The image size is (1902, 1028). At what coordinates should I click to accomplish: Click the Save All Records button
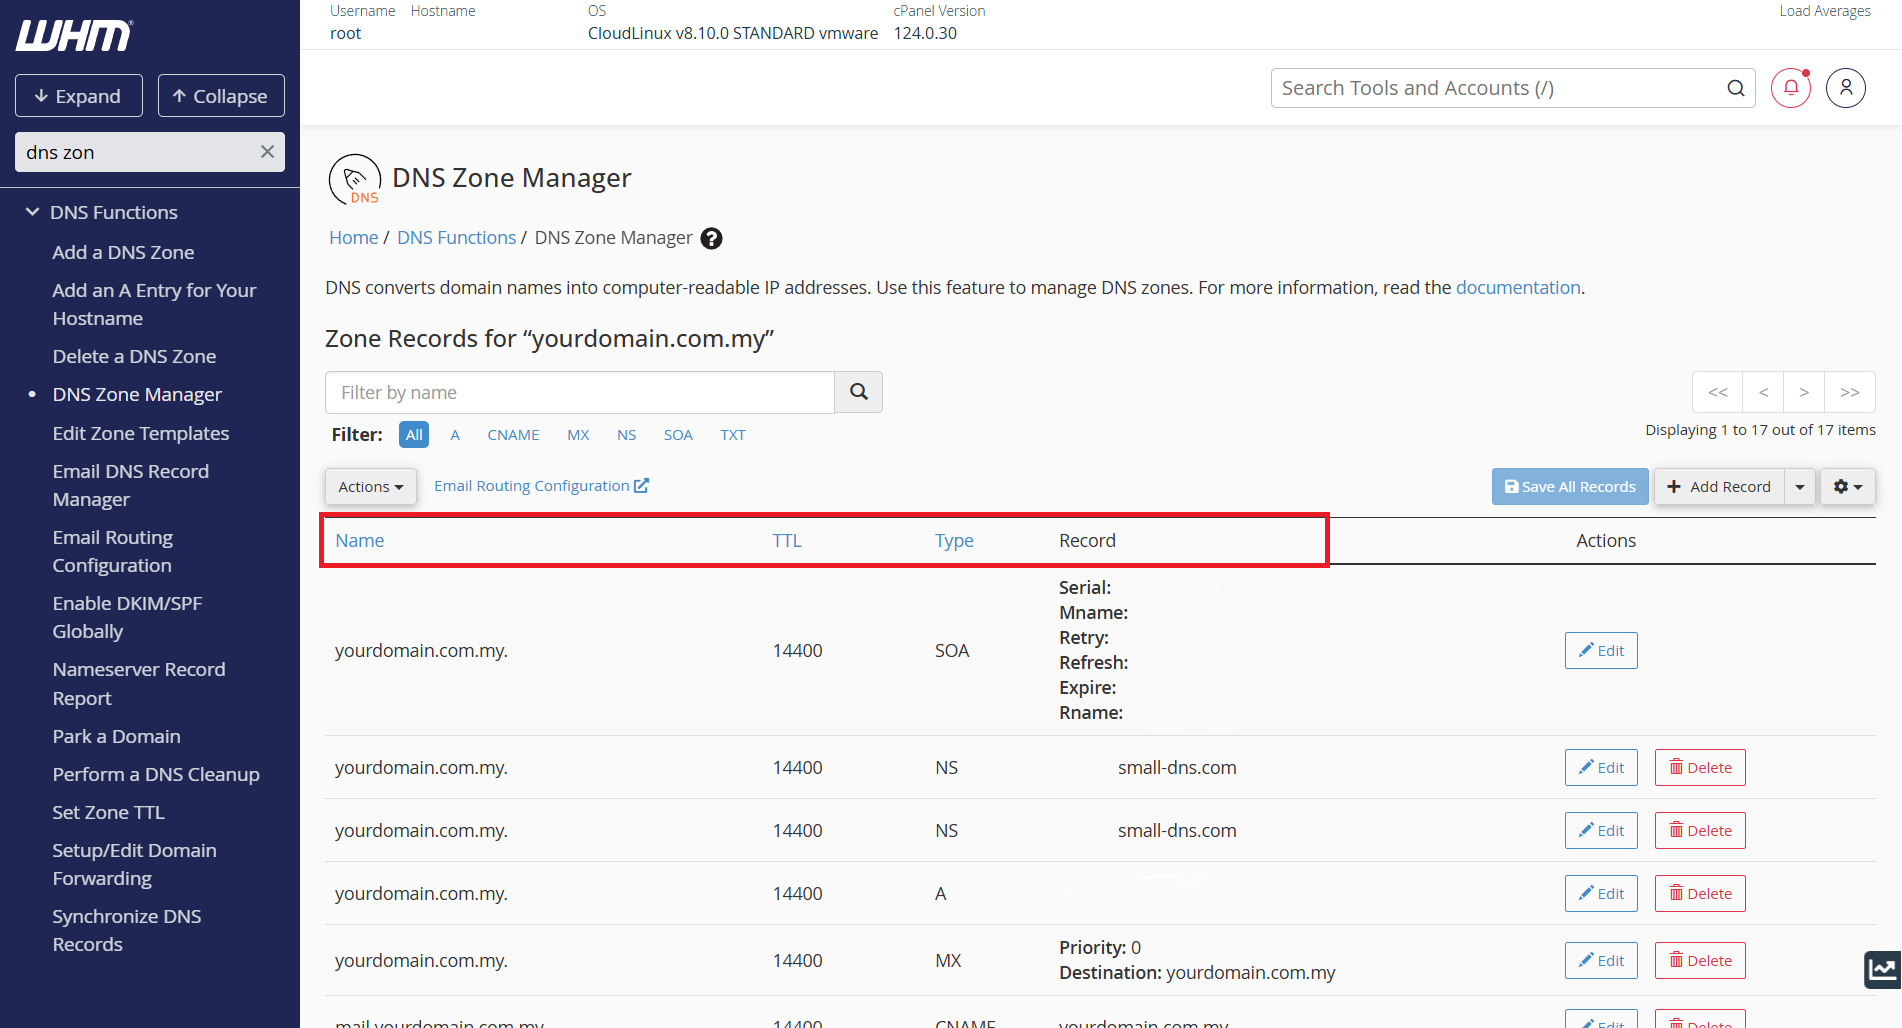point(1569,487)
